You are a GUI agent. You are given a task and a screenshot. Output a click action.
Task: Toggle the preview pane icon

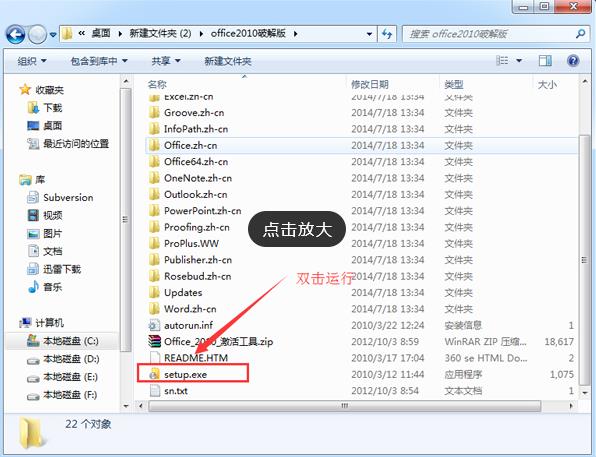pyautogui.click(x=545, y=60)
